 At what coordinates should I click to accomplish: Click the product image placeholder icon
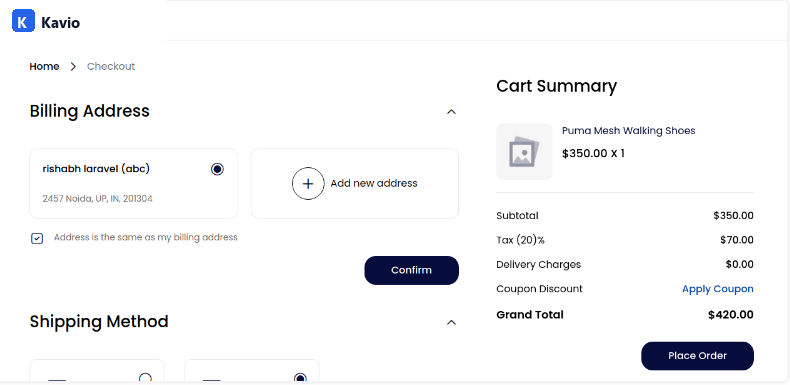point(524,152)
